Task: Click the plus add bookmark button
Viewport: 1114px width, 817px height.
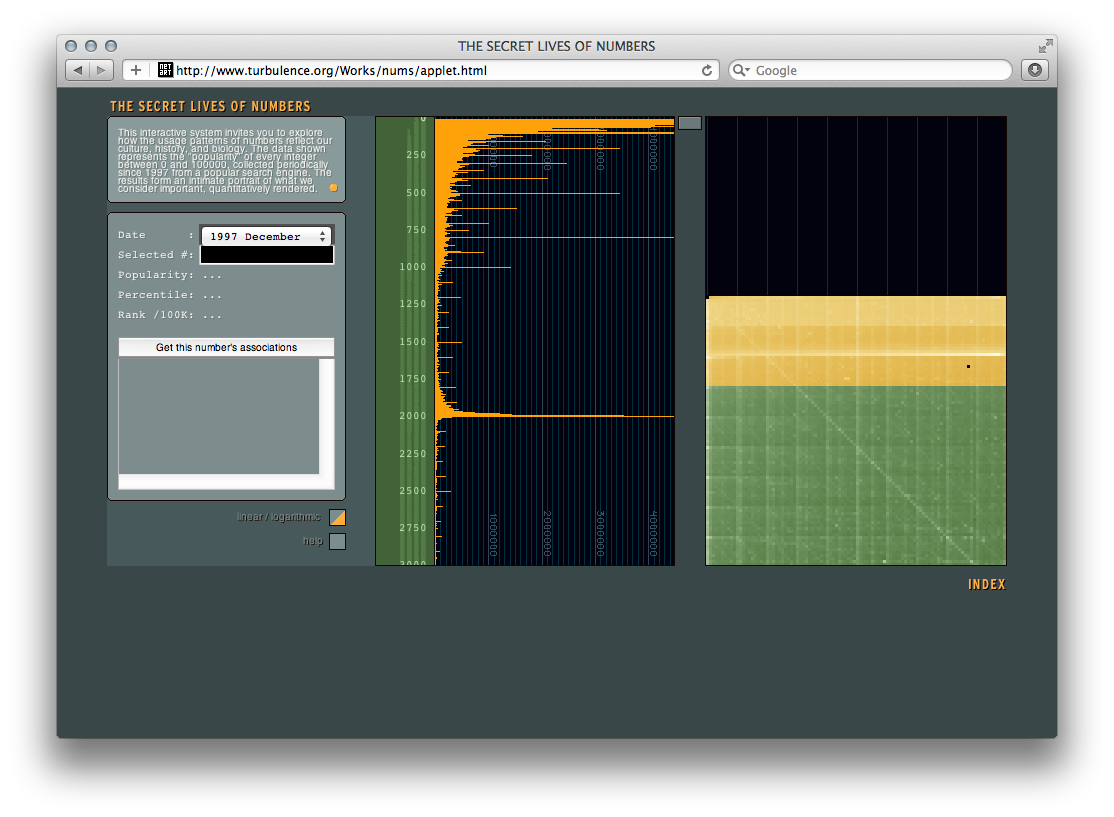Action: coord(135,70)
